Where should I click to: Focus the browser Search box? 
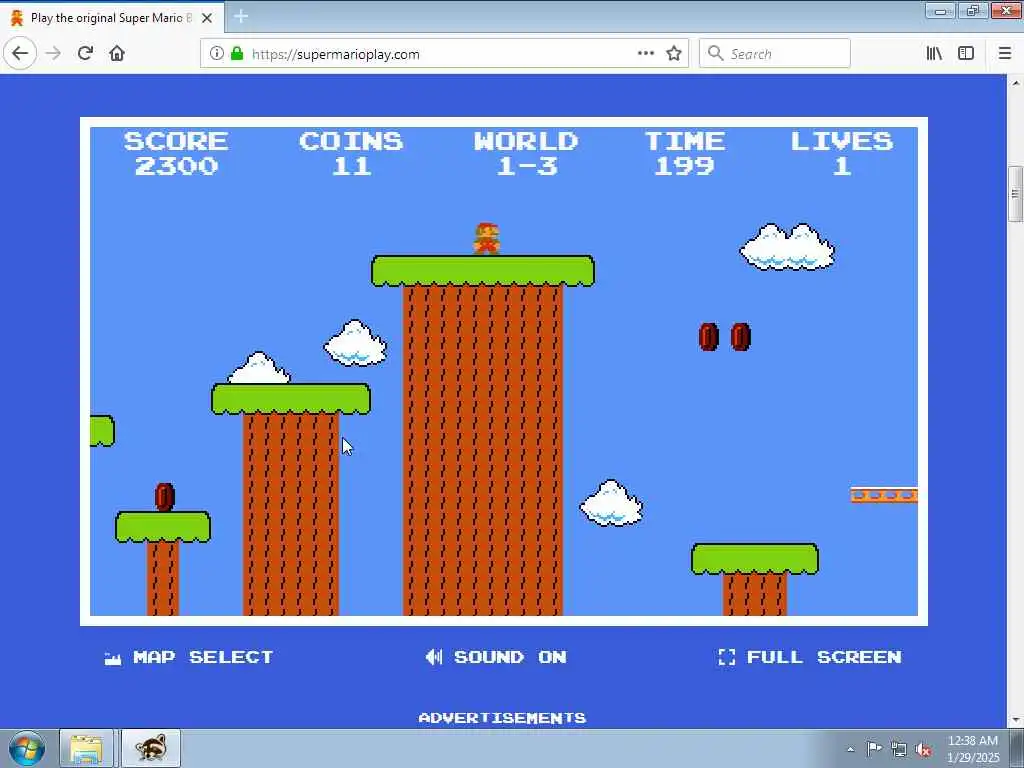point(775,54)
